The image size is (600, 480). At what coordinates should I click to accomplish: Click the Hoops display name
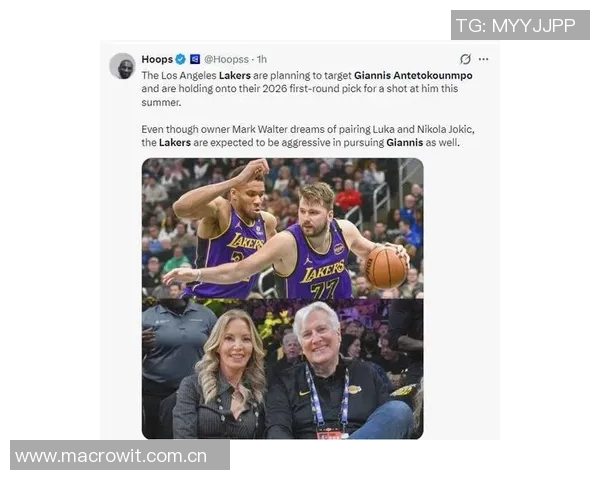(x=157, y=59)
